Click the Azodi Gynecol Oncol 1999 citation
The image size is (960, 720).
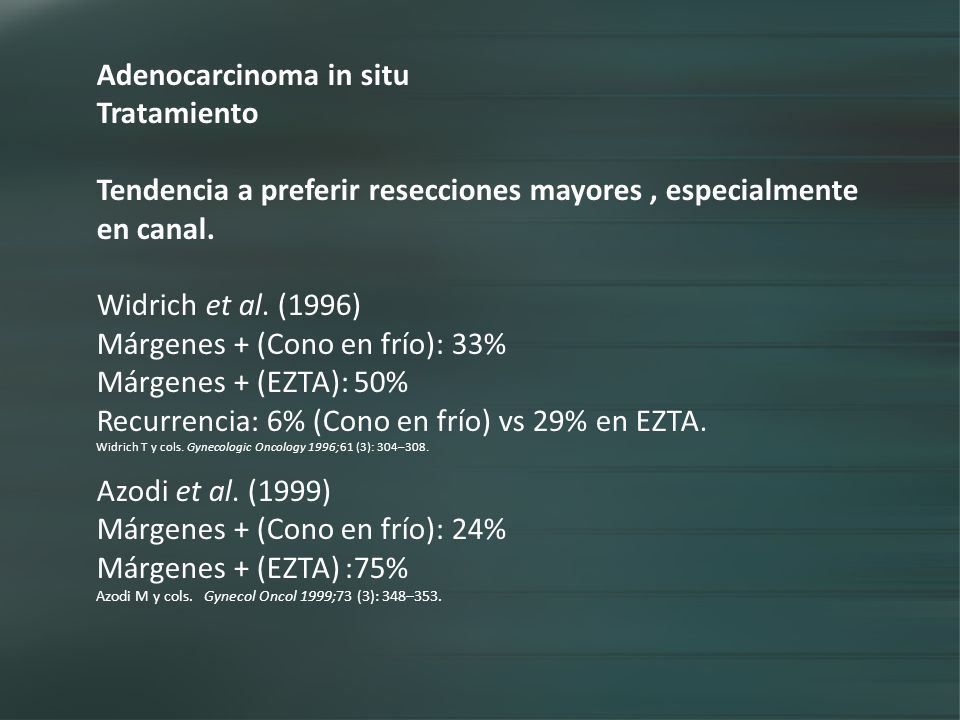point(269,596)
